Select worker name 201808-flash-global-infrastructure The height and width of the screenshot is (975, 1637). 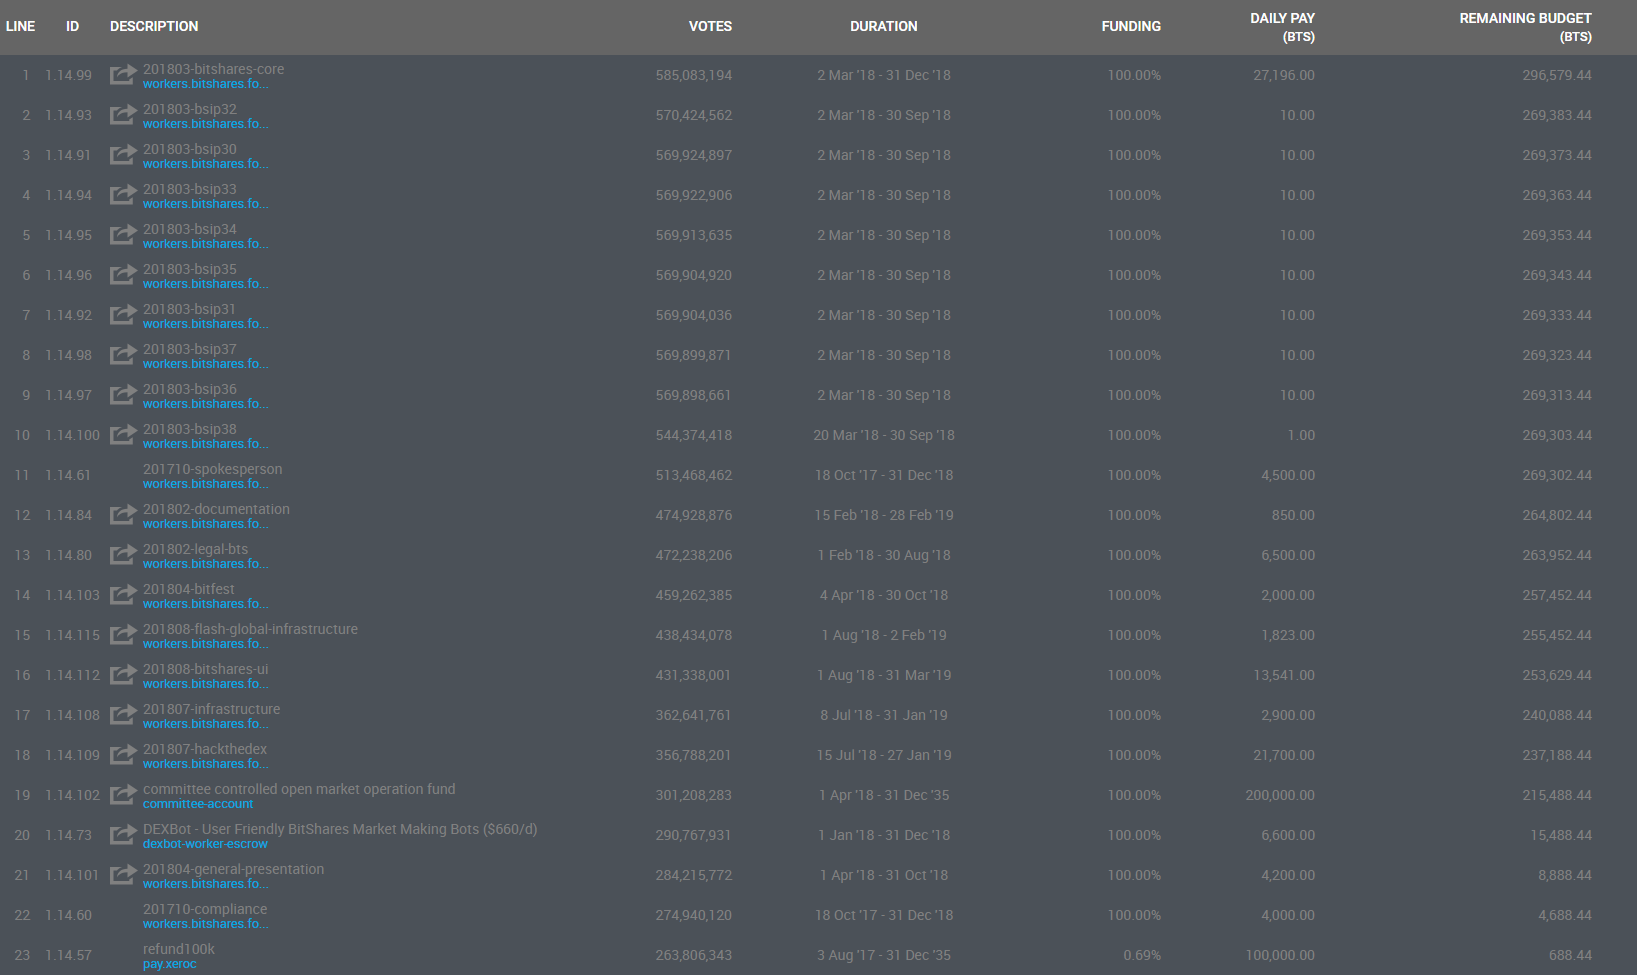[x=250, y=629]
